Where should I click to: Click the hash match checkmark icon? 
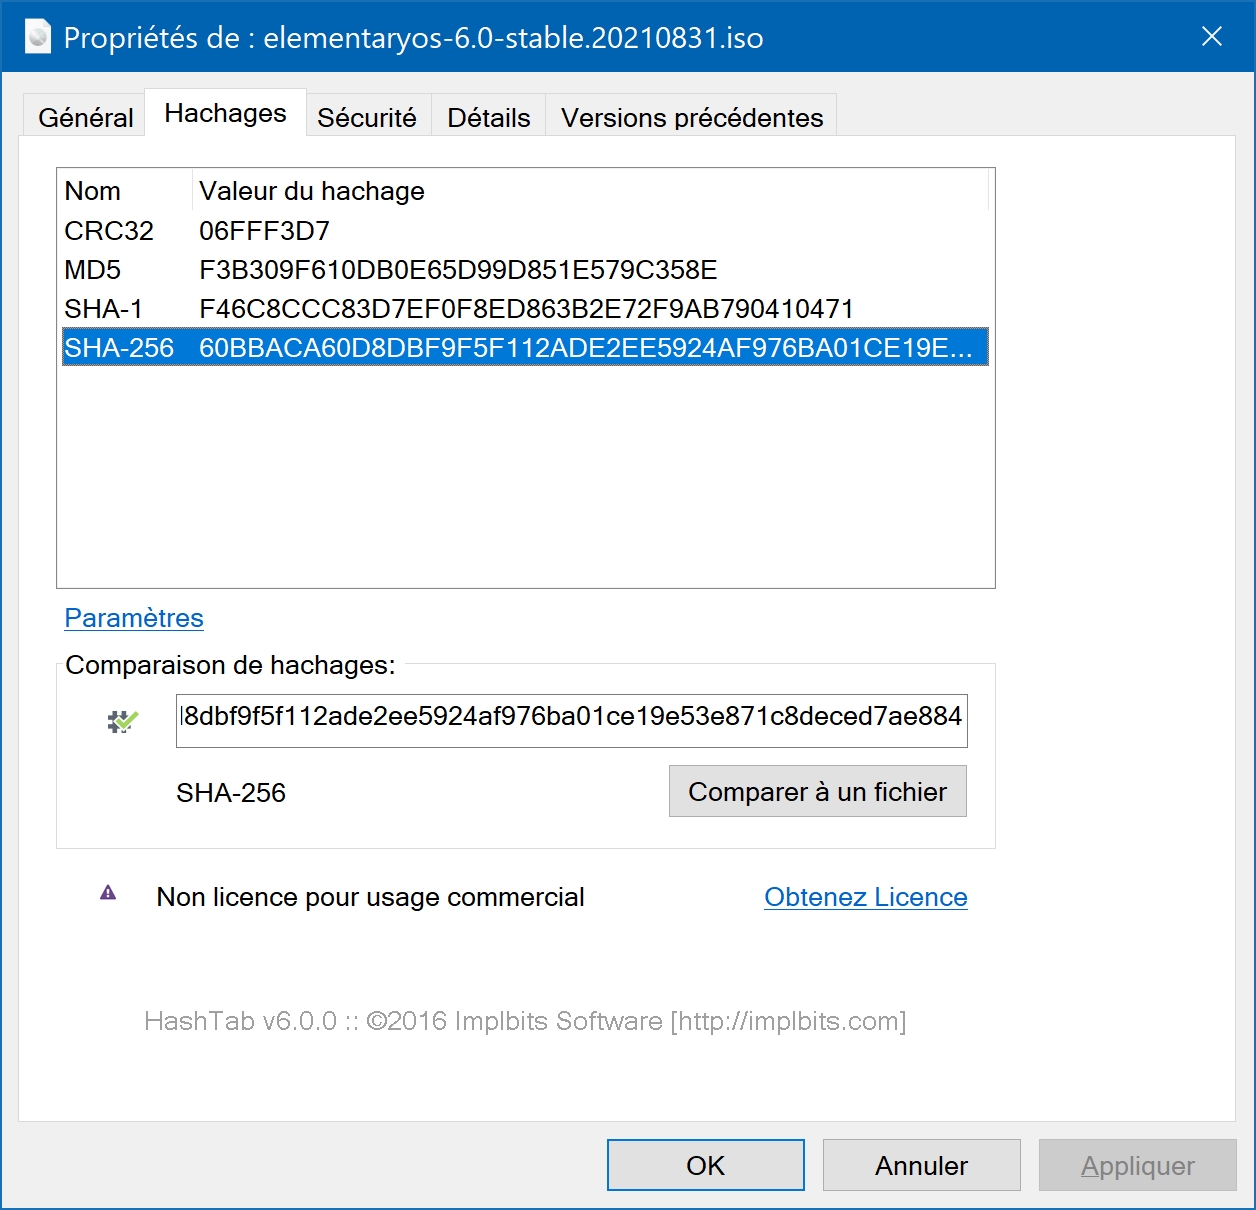[x=123, y=721]
